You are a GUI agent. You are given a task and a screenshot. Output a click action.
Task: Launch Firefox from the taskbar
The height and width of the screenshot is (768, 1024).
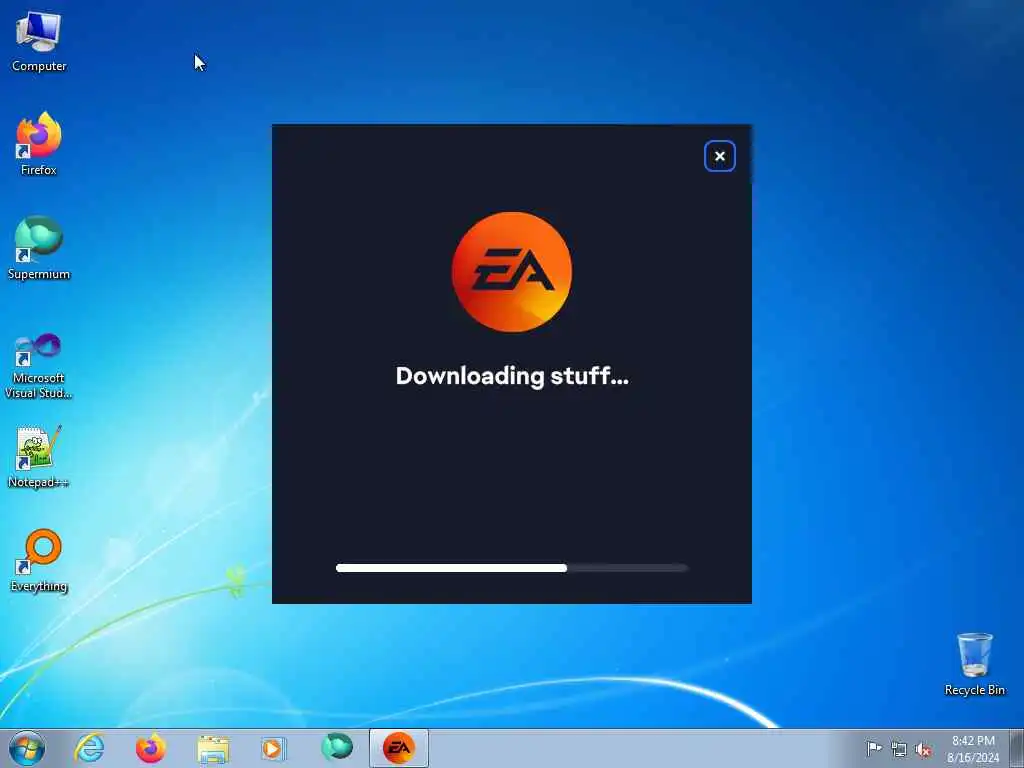[x=151, y=748]
